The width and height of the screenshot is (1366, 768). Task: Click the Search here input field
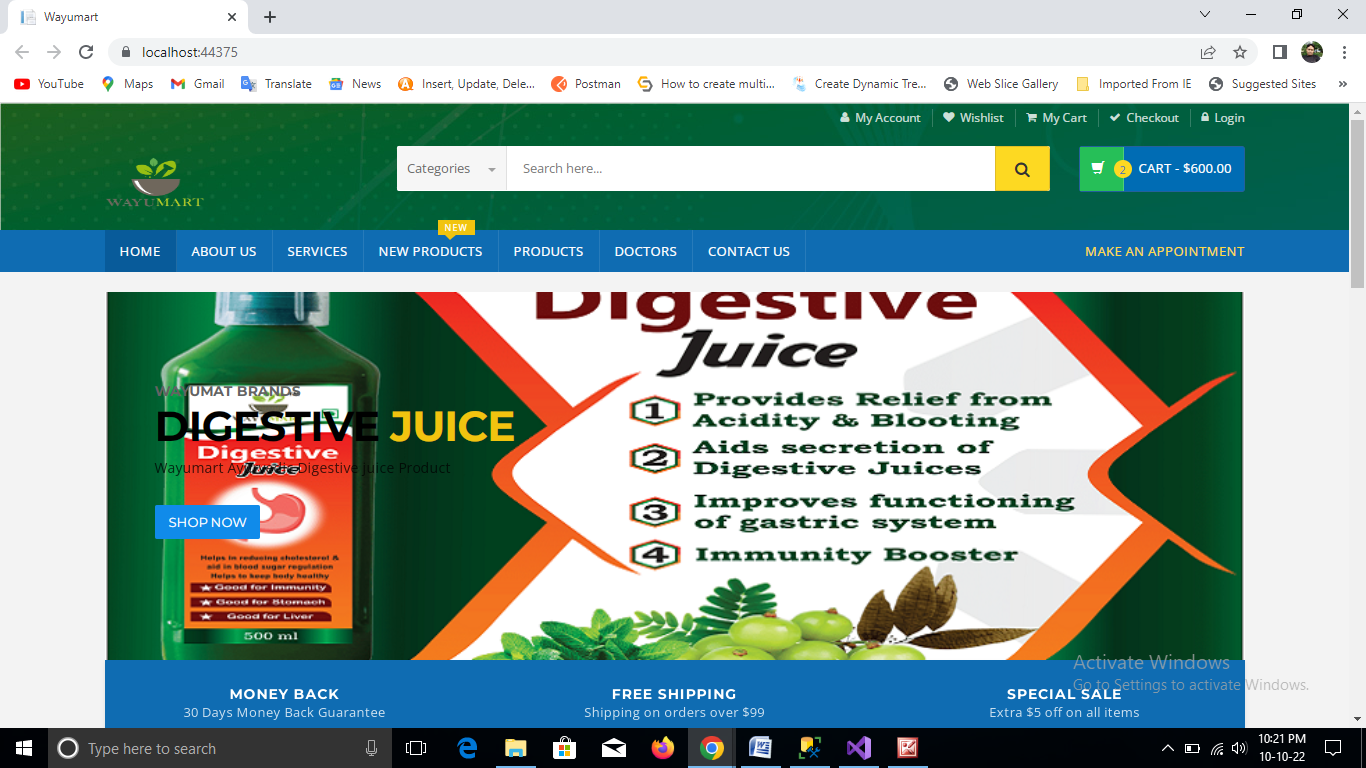pyautogui.click(x=750, y=169)
